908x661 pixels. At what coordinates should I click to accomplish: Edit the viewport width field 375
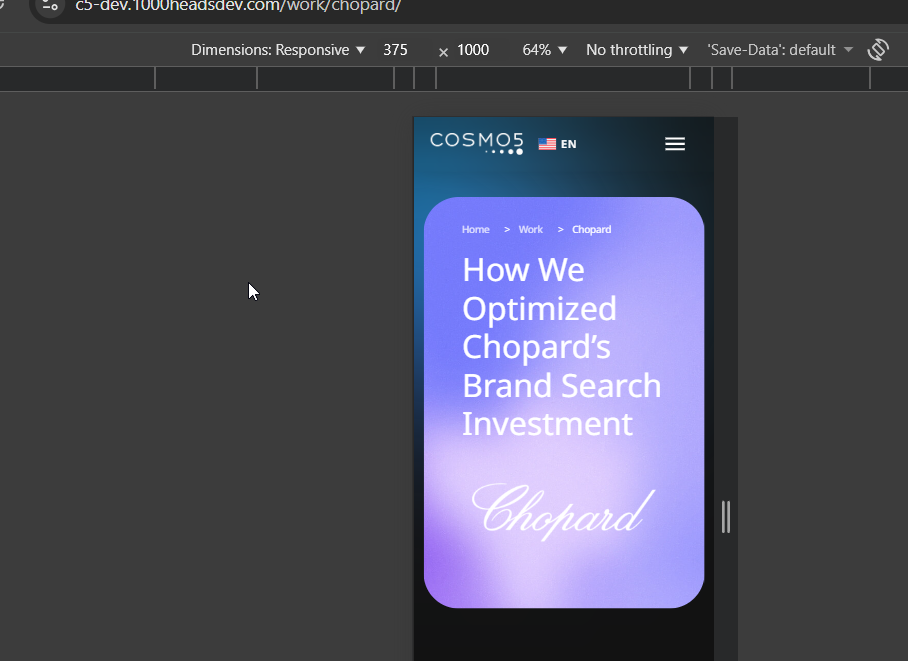396,50
